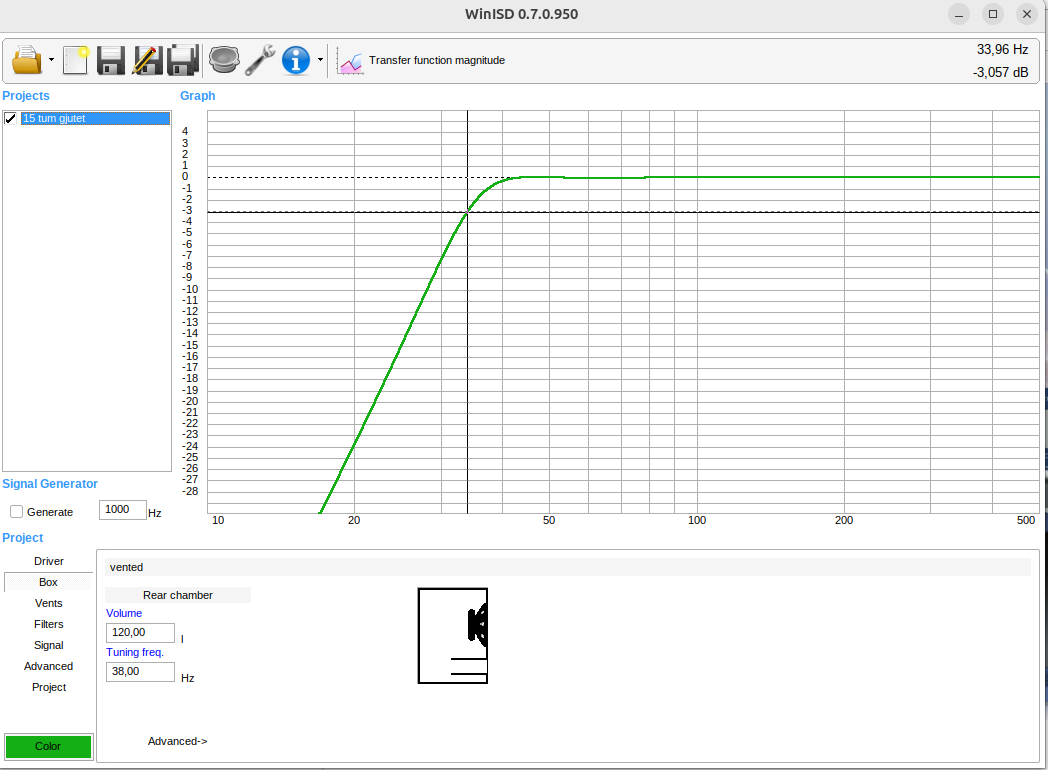Click the Rear chamber header
This screenshot has width=1048, height=770.
tap(178, 595)
